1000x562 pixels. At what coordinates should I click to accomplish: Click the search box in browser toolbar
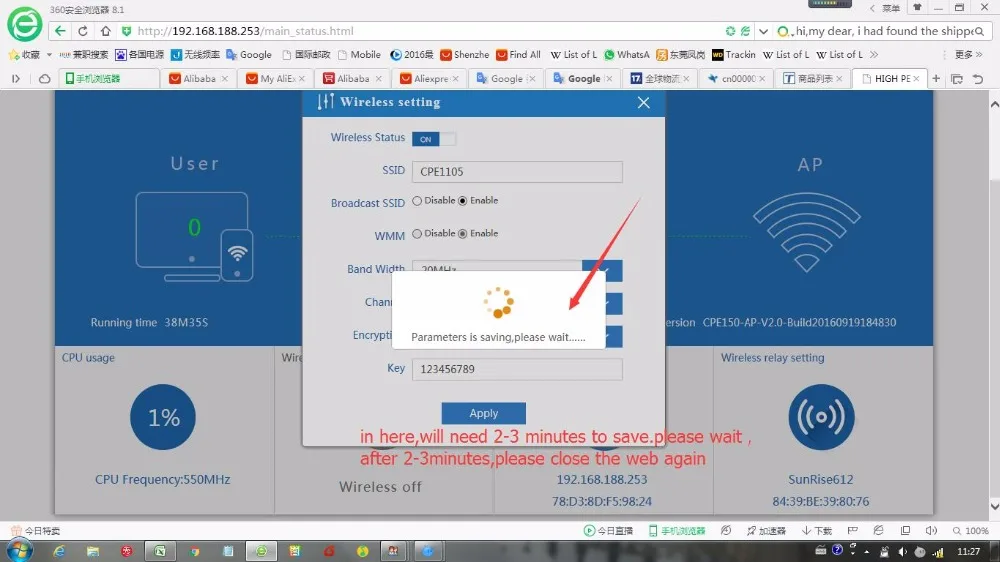[x=883, y=31]
